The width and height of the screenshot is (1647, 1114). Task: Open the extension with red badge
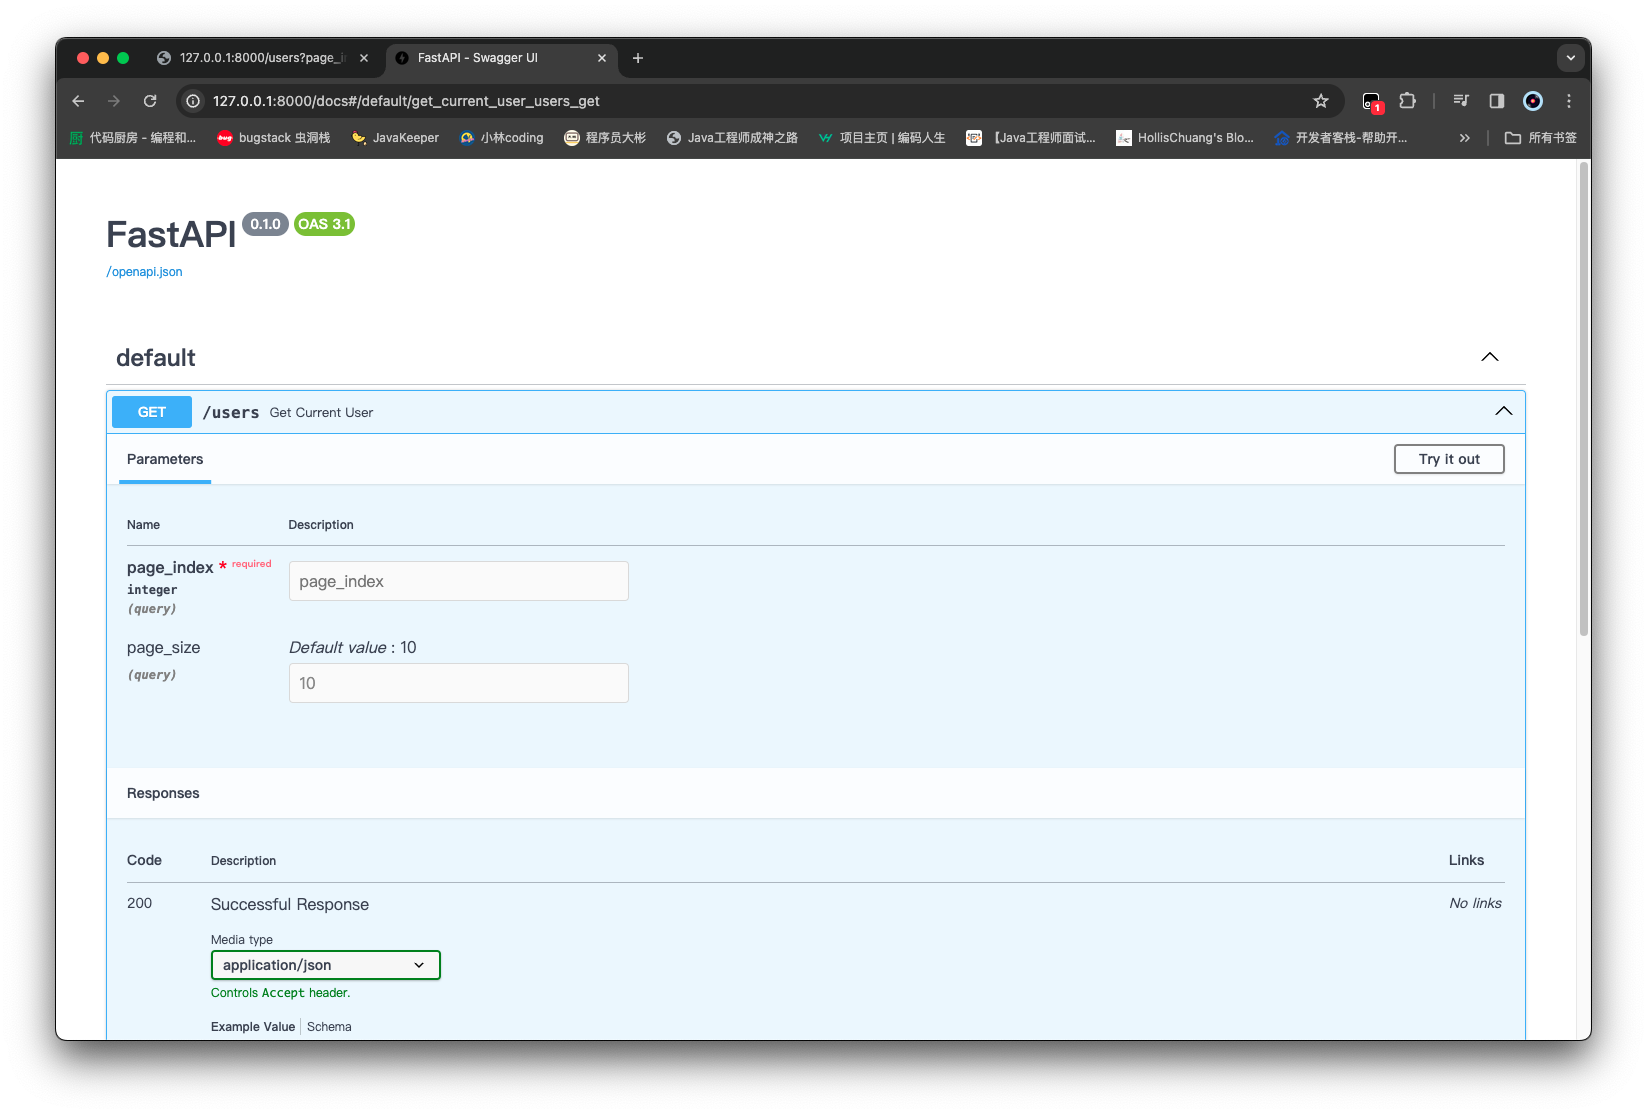pyautogui.click(x=1372, y=101)
